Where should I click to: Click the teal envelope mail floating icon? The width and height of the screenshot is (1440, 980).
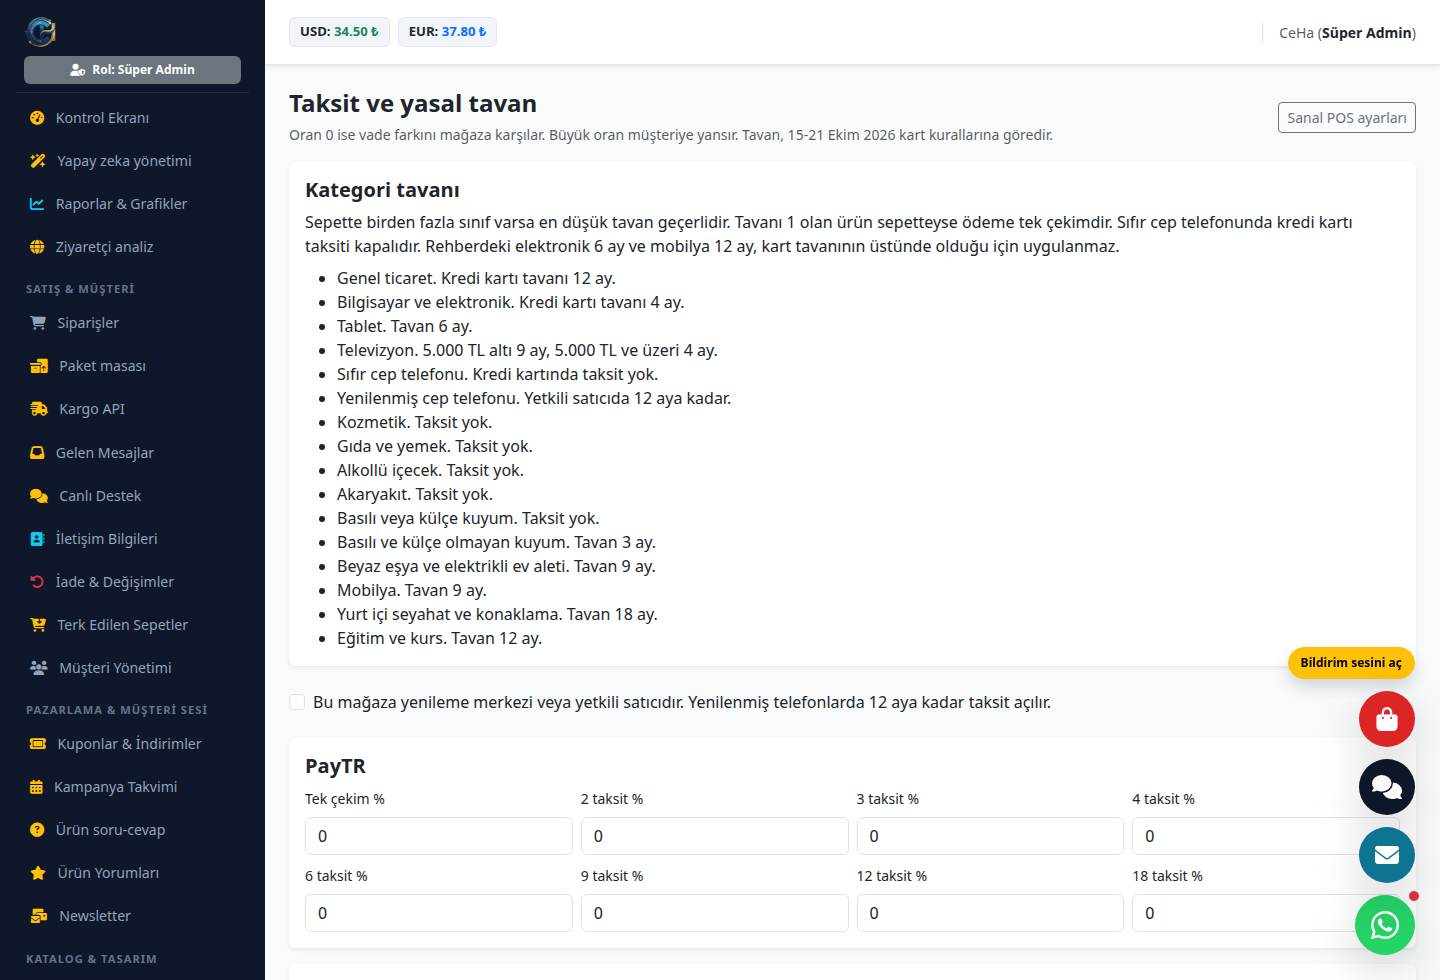1386,855
